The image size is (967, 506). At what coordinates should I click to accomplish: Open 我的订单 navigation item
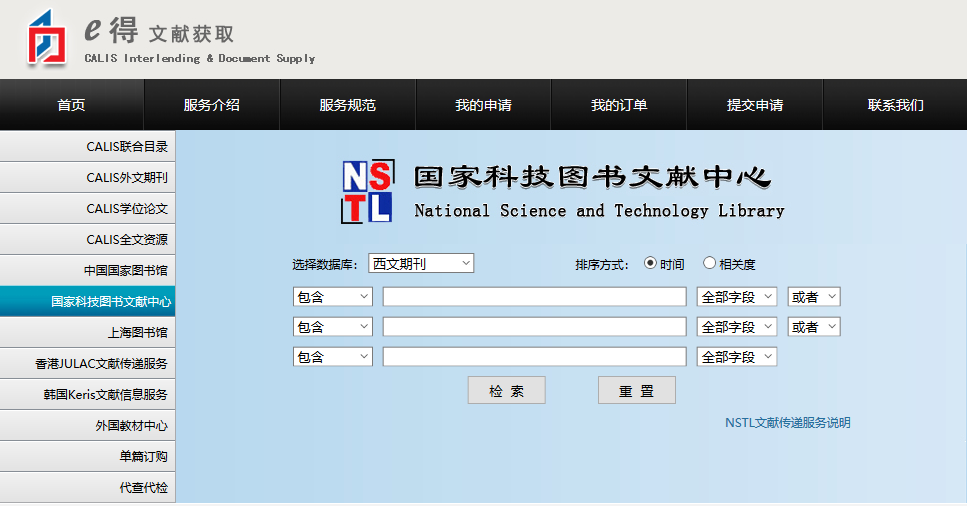pos(619,105)
